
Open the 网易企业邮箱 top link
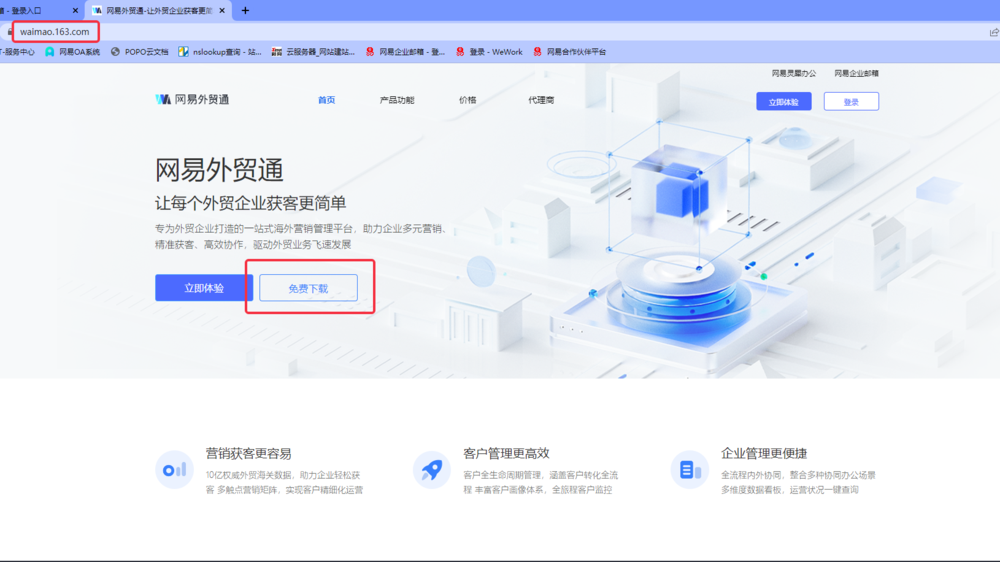point(857,73)
